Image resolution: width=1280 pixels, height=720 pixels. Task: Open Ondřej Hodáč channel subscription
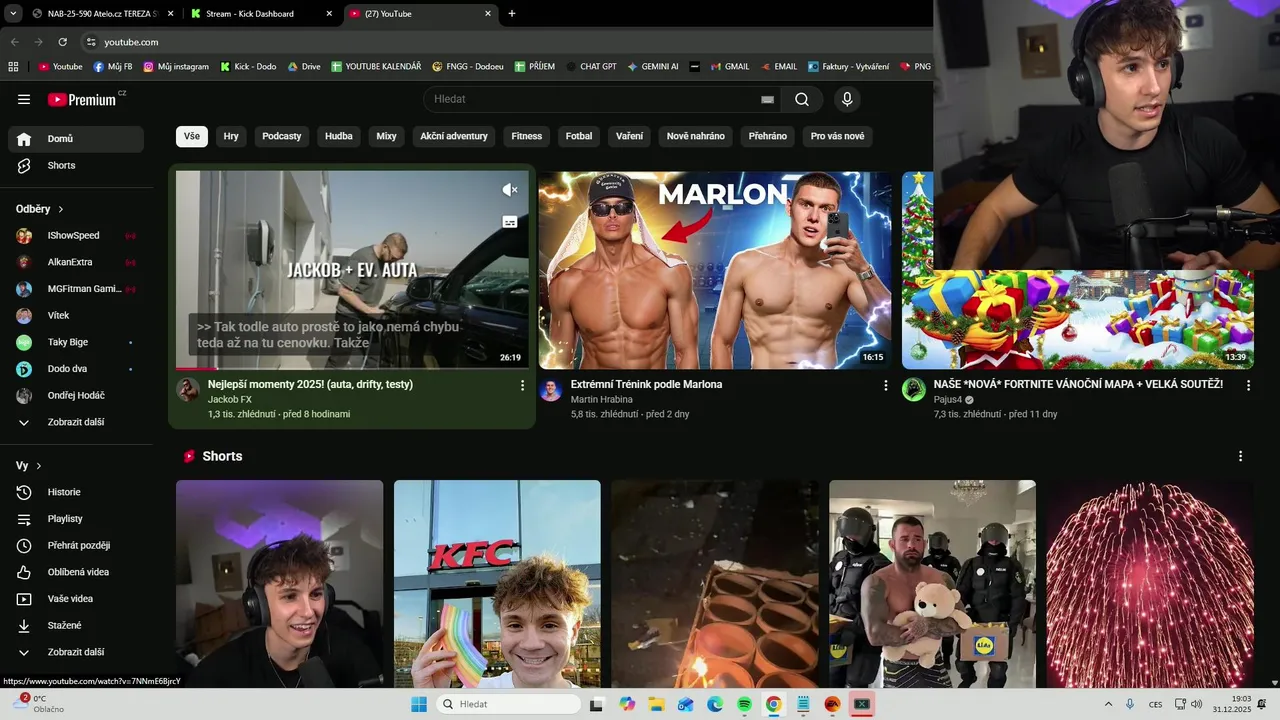pos(76,395)
